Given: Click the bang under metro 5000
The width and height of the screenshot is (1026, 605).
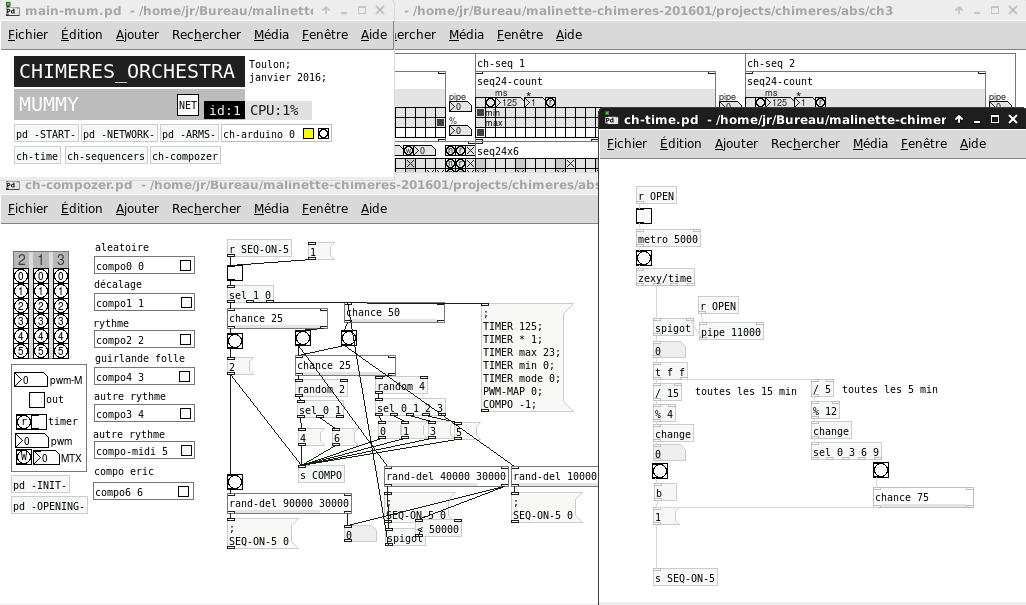Looking at the screenshot, I should 644,258.
